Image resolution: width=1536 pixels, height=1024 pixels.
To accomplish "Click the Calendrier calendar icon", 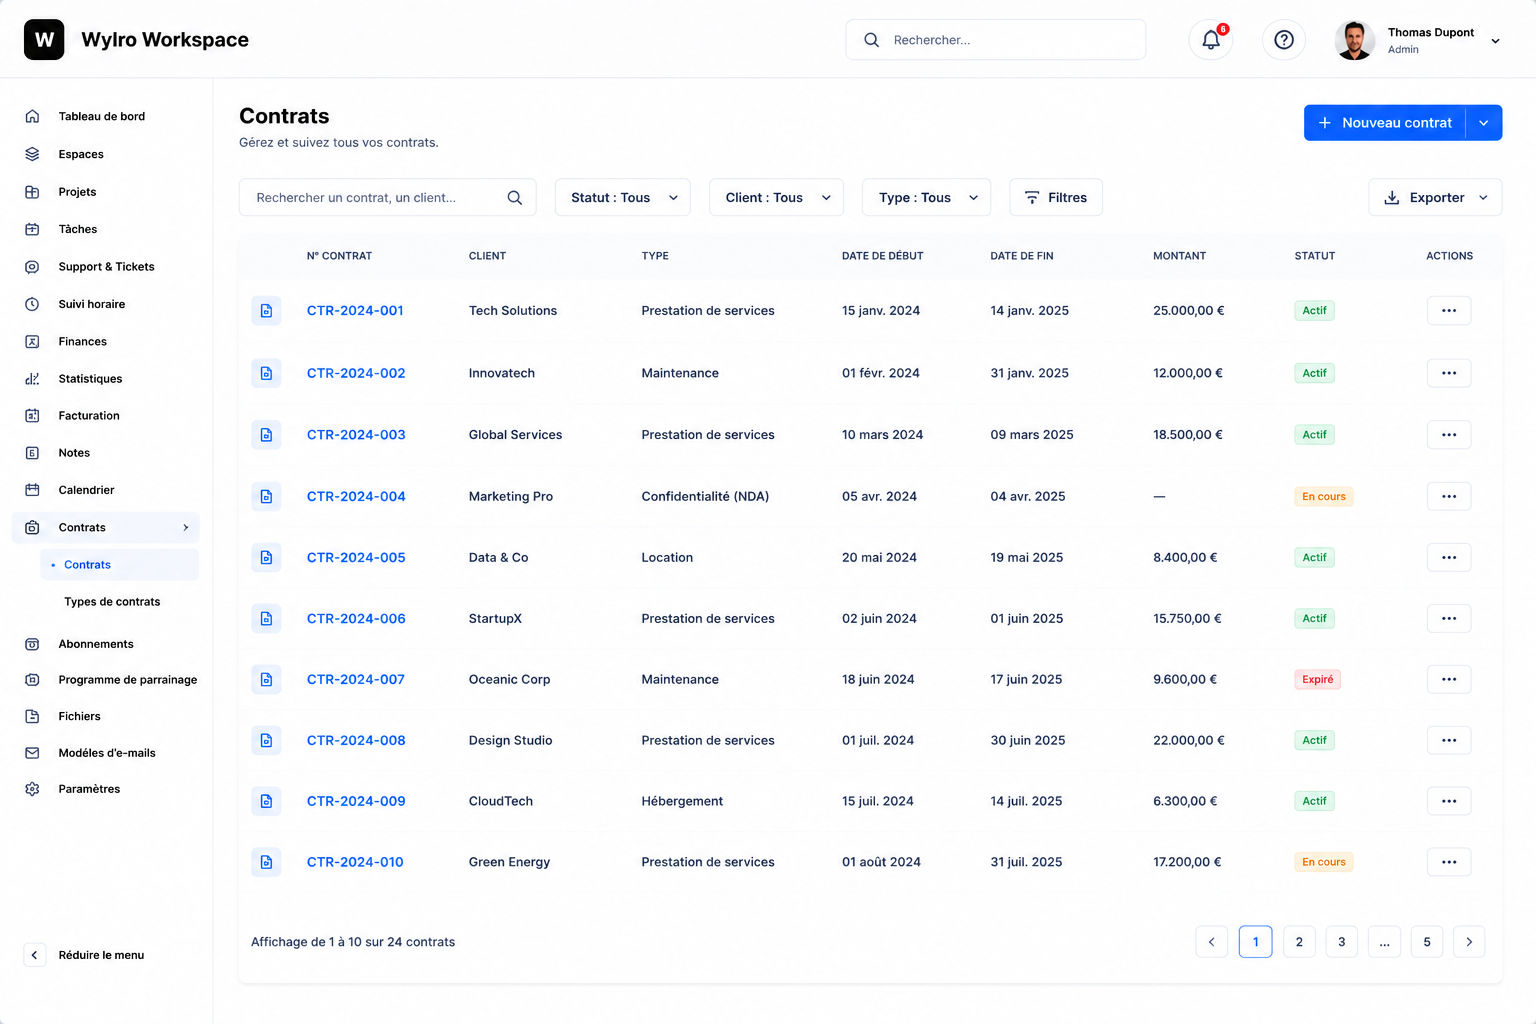I will (x=32, y=490).
